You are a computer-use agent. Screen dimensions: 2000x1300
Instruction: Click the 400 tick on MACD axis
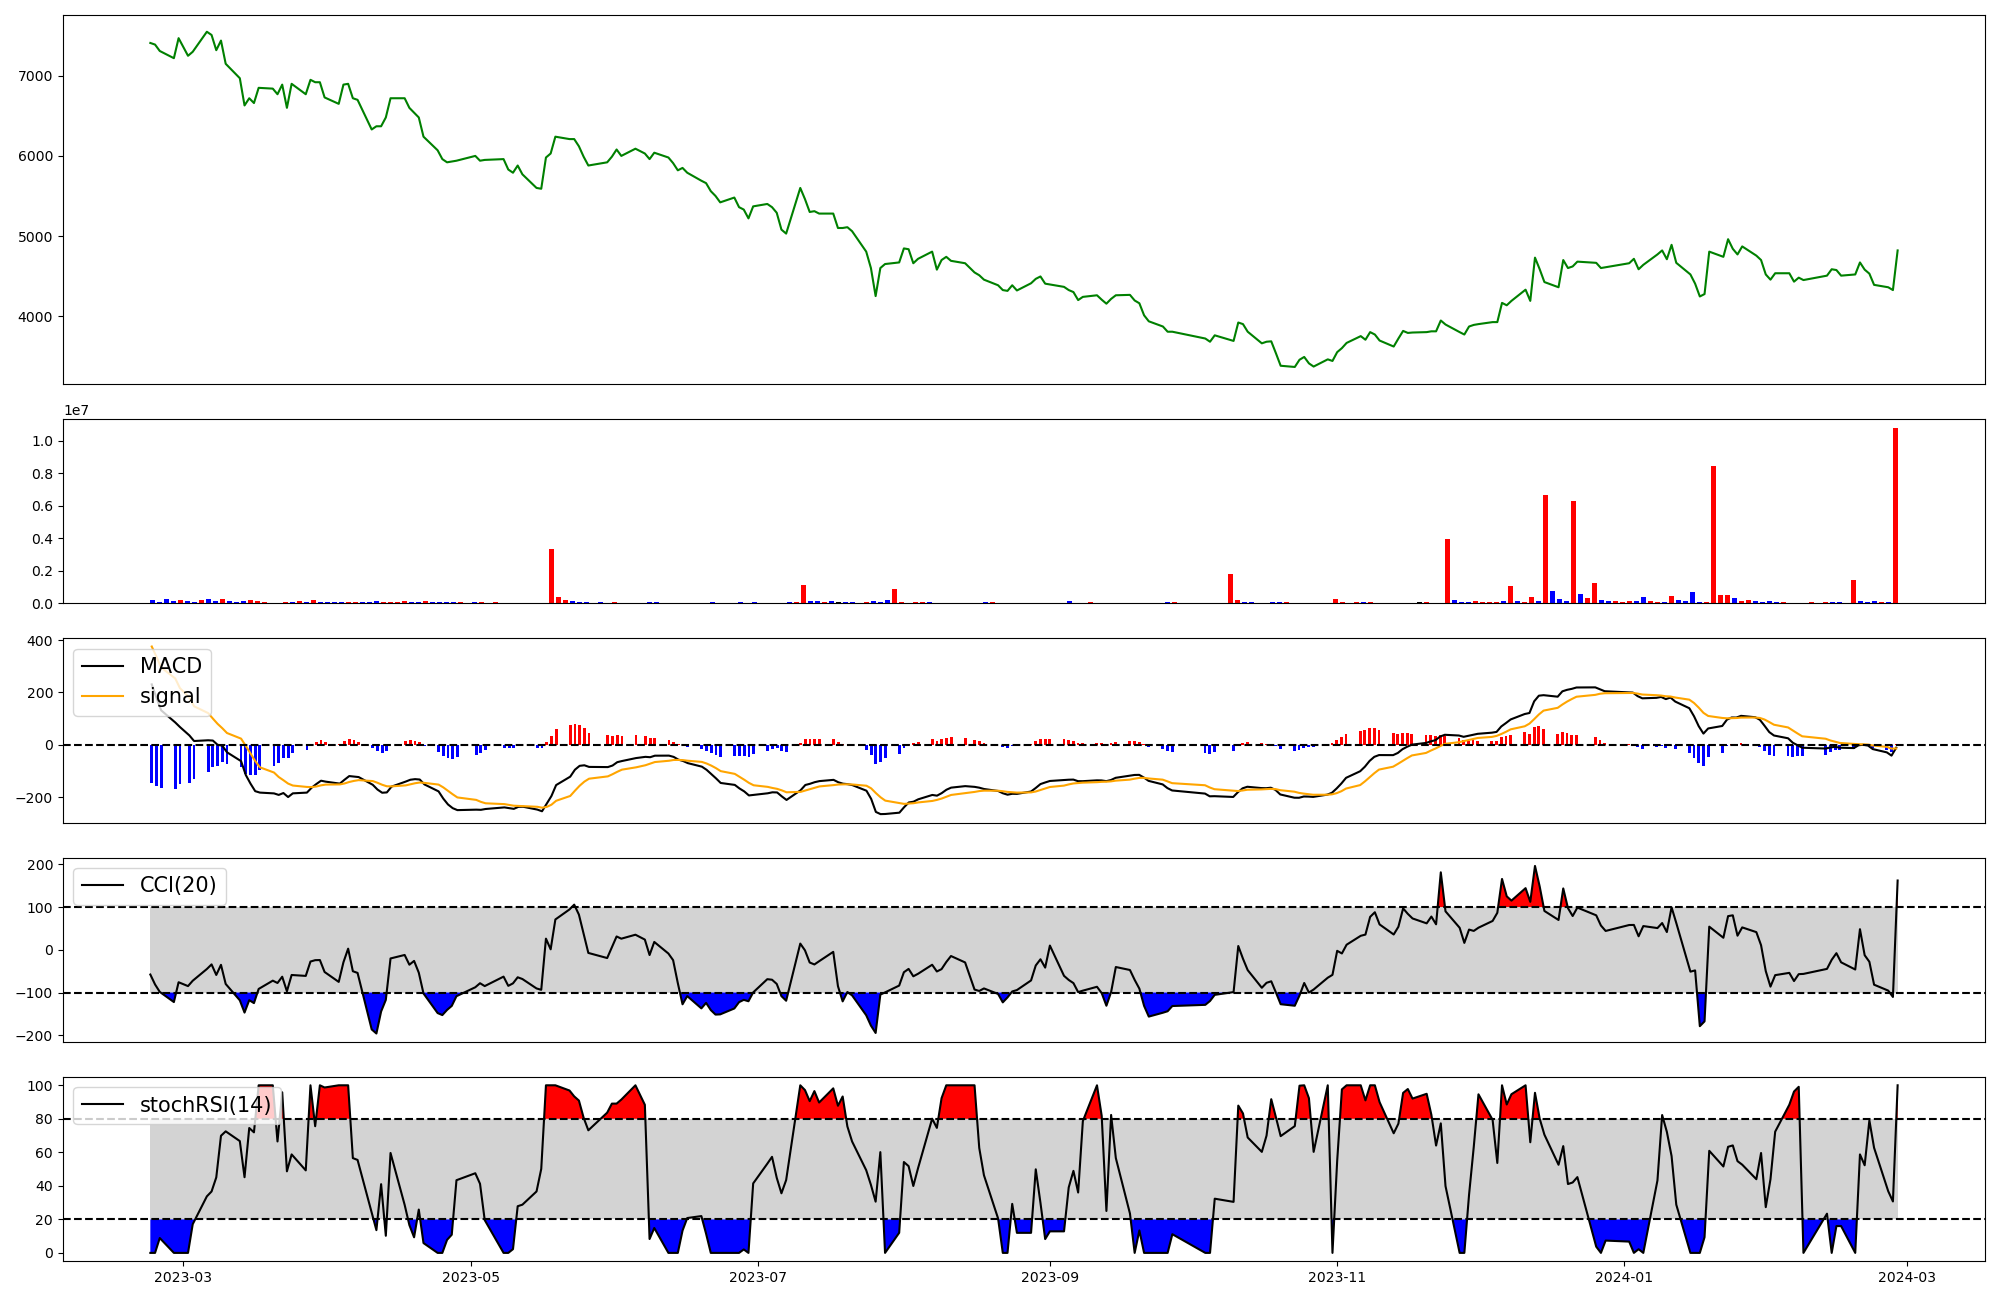point(40,641)
